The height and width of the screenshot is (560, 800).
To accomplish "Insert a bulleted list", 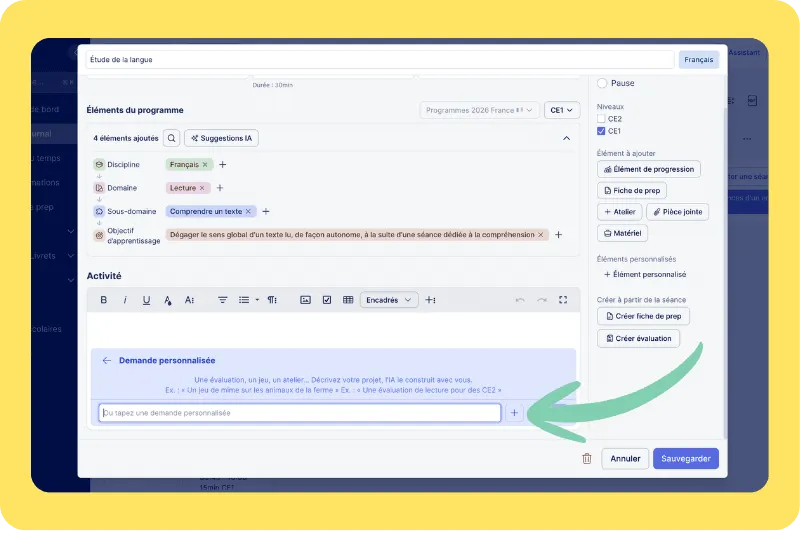I will 244,300.
